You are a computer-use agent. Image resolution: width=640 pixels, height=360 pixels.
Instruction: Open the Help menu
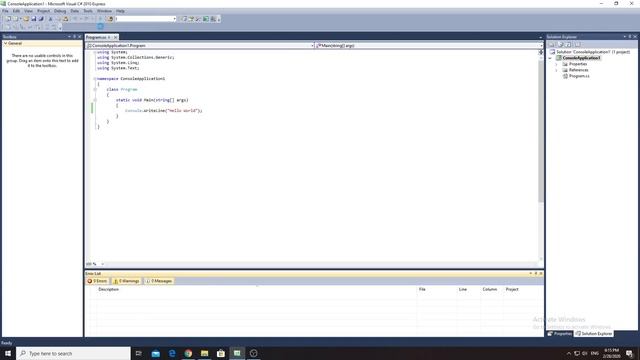120,11
